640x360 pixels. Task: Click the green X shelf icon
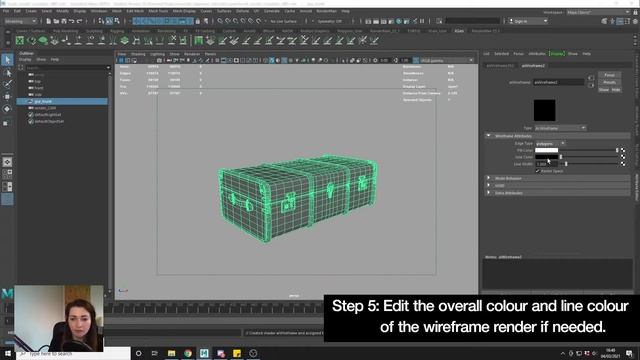coord(20,40)
